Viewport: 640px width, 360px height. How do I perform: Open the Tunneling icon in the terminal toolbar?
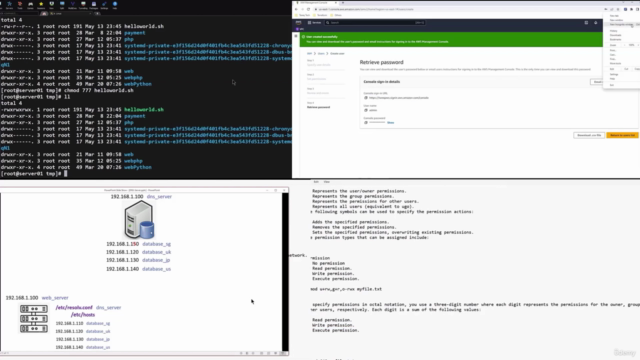point(83,5)
